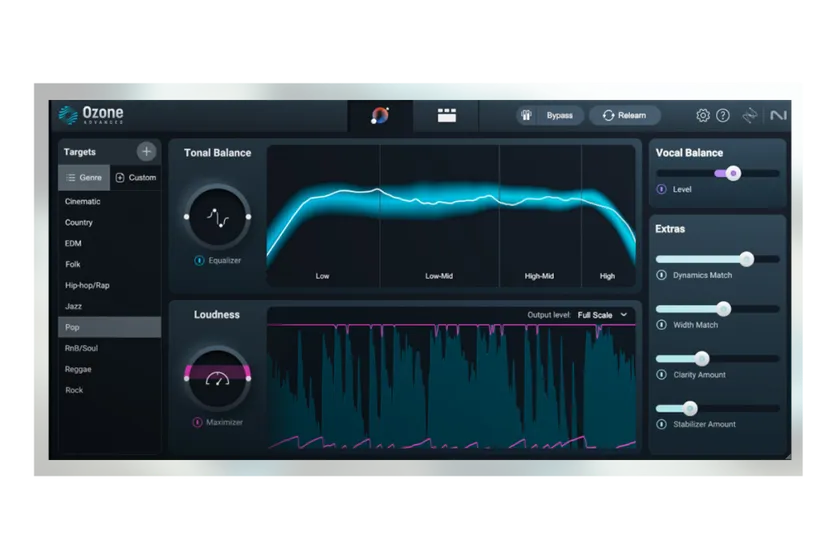The image size is (840, 560).
Task: Open settings with the gear icon
Action: (x=702, y=115)
